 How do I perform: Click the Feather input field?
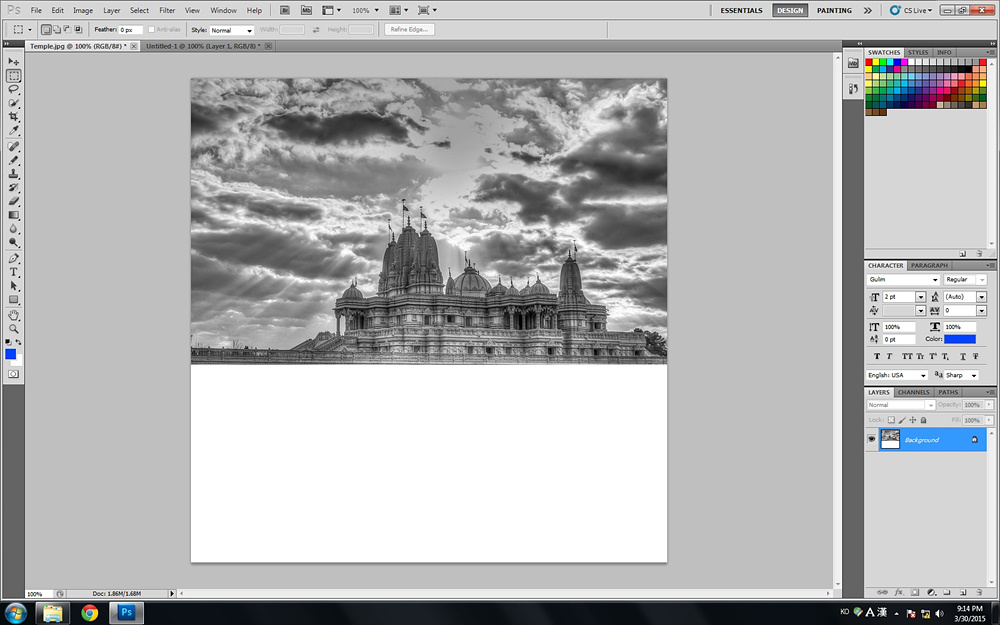click(x=131, y=30)
